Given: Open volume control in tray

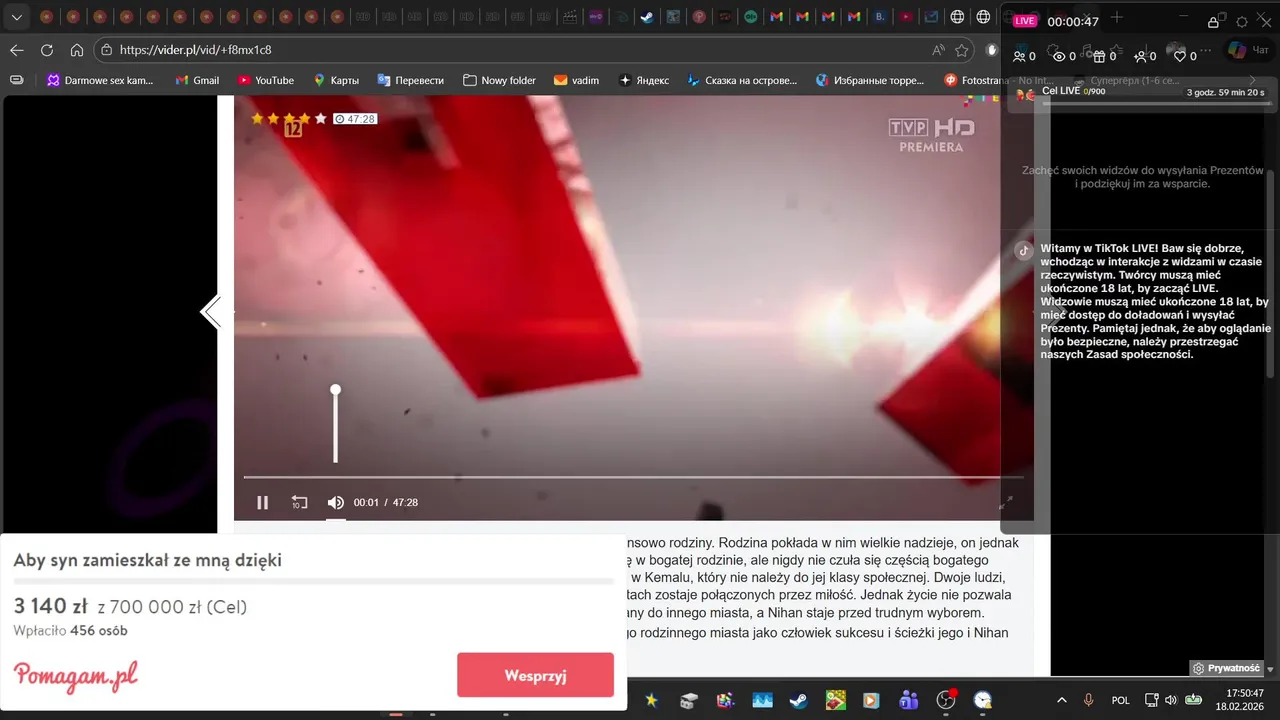Looking at the screenshot, I should (1171, 700).
